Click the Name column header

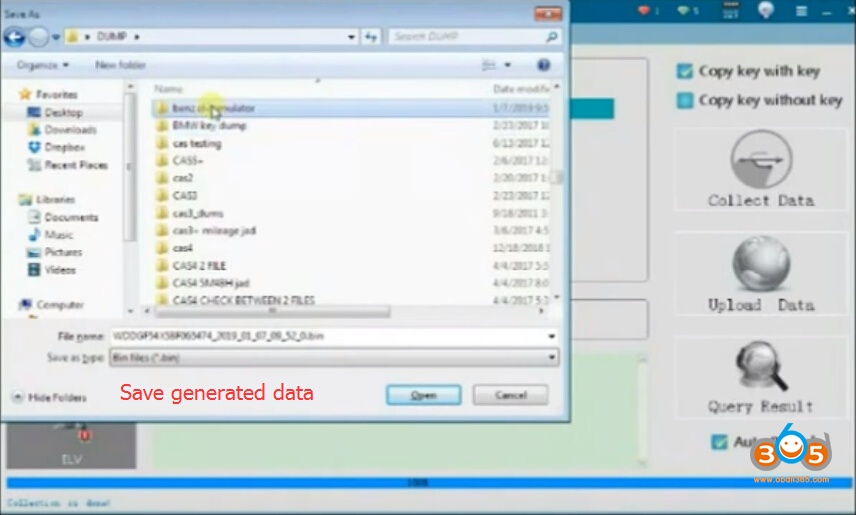pos(169,88)
